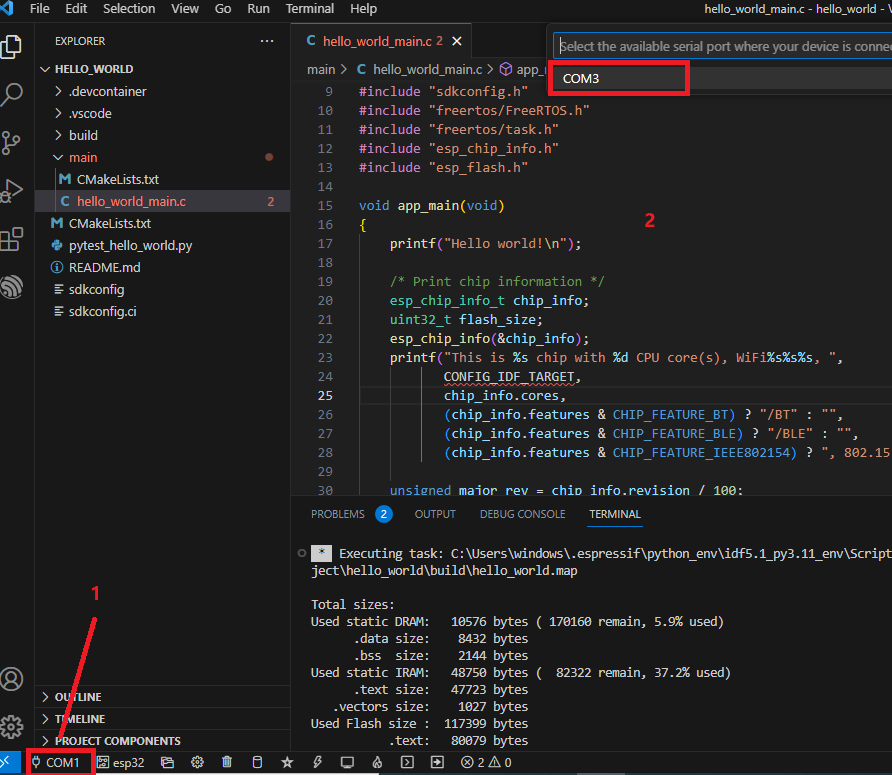This screenshot has width=892, height=775.
Task: Open the Go menu
Action: pos(223,9)
